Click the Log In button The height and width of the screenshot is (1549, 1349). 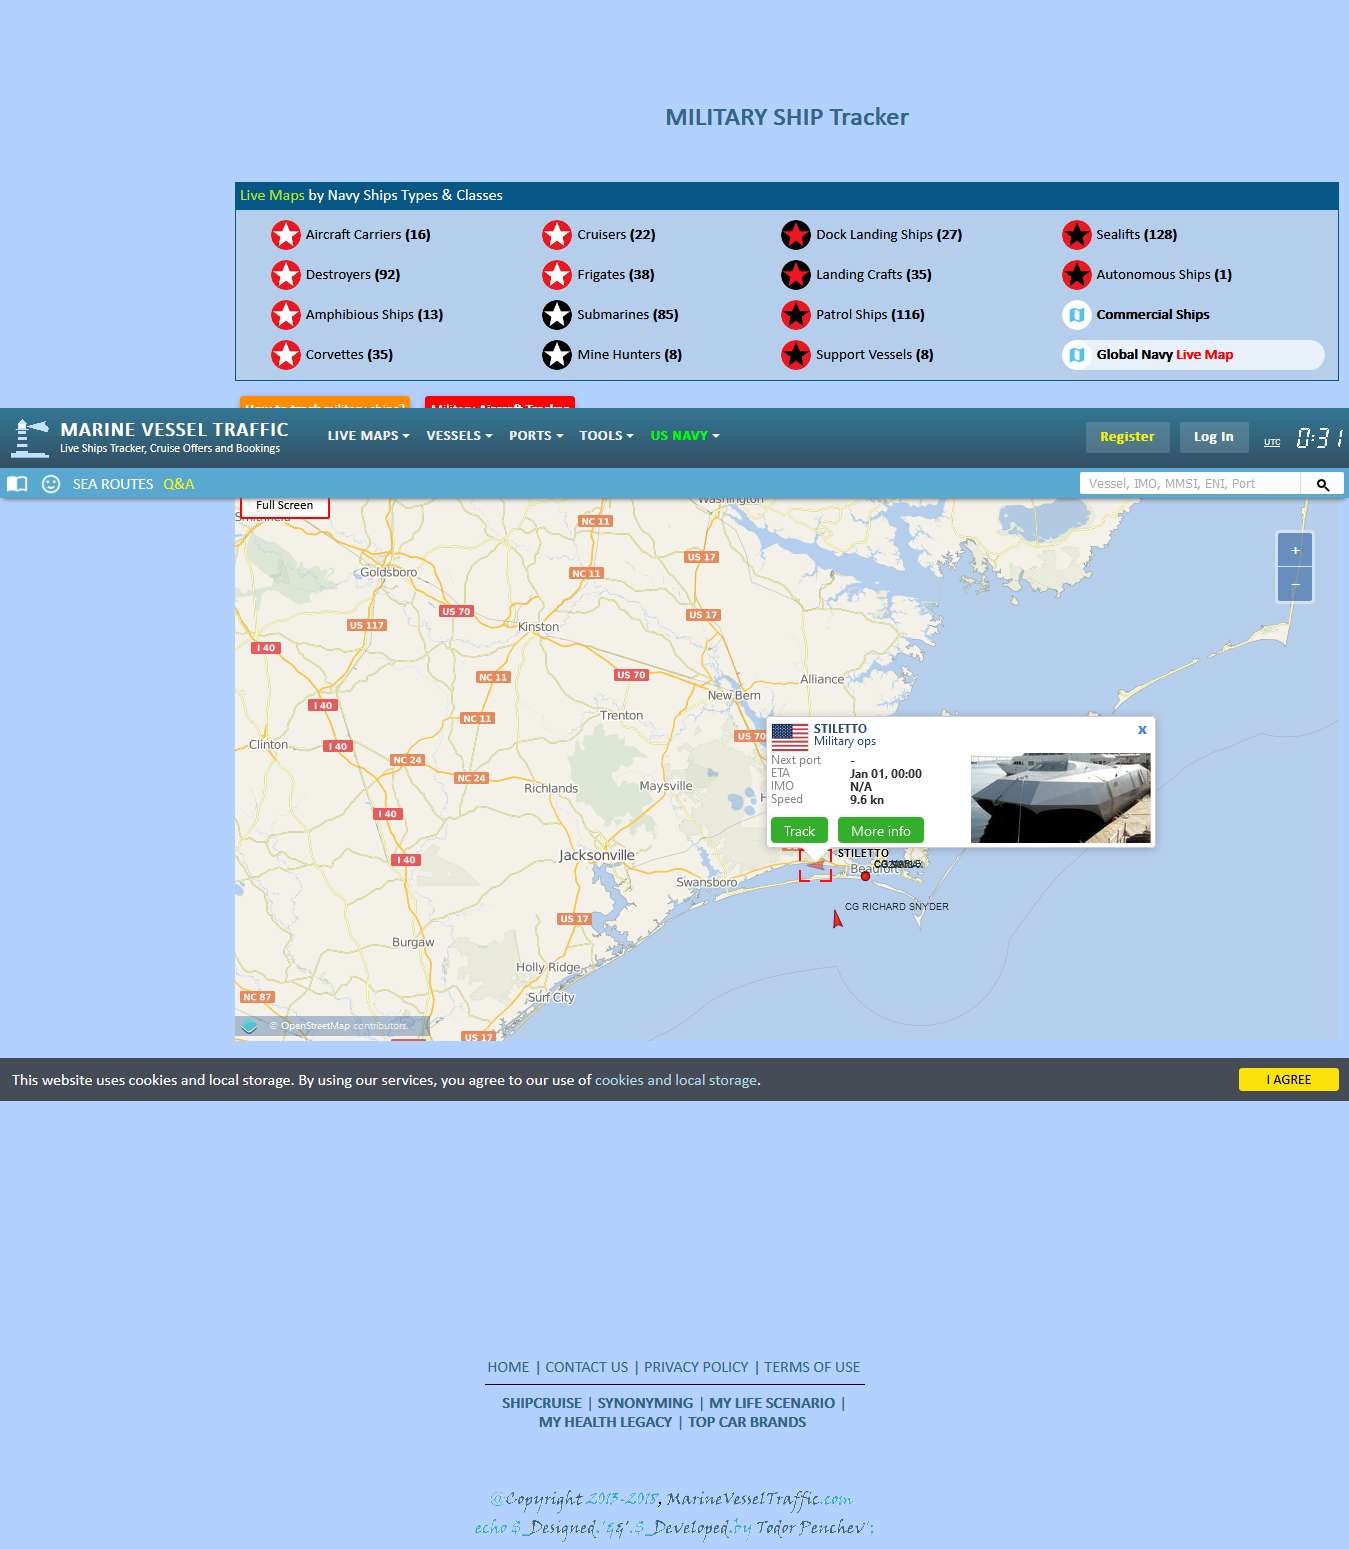coord(1213,437)
